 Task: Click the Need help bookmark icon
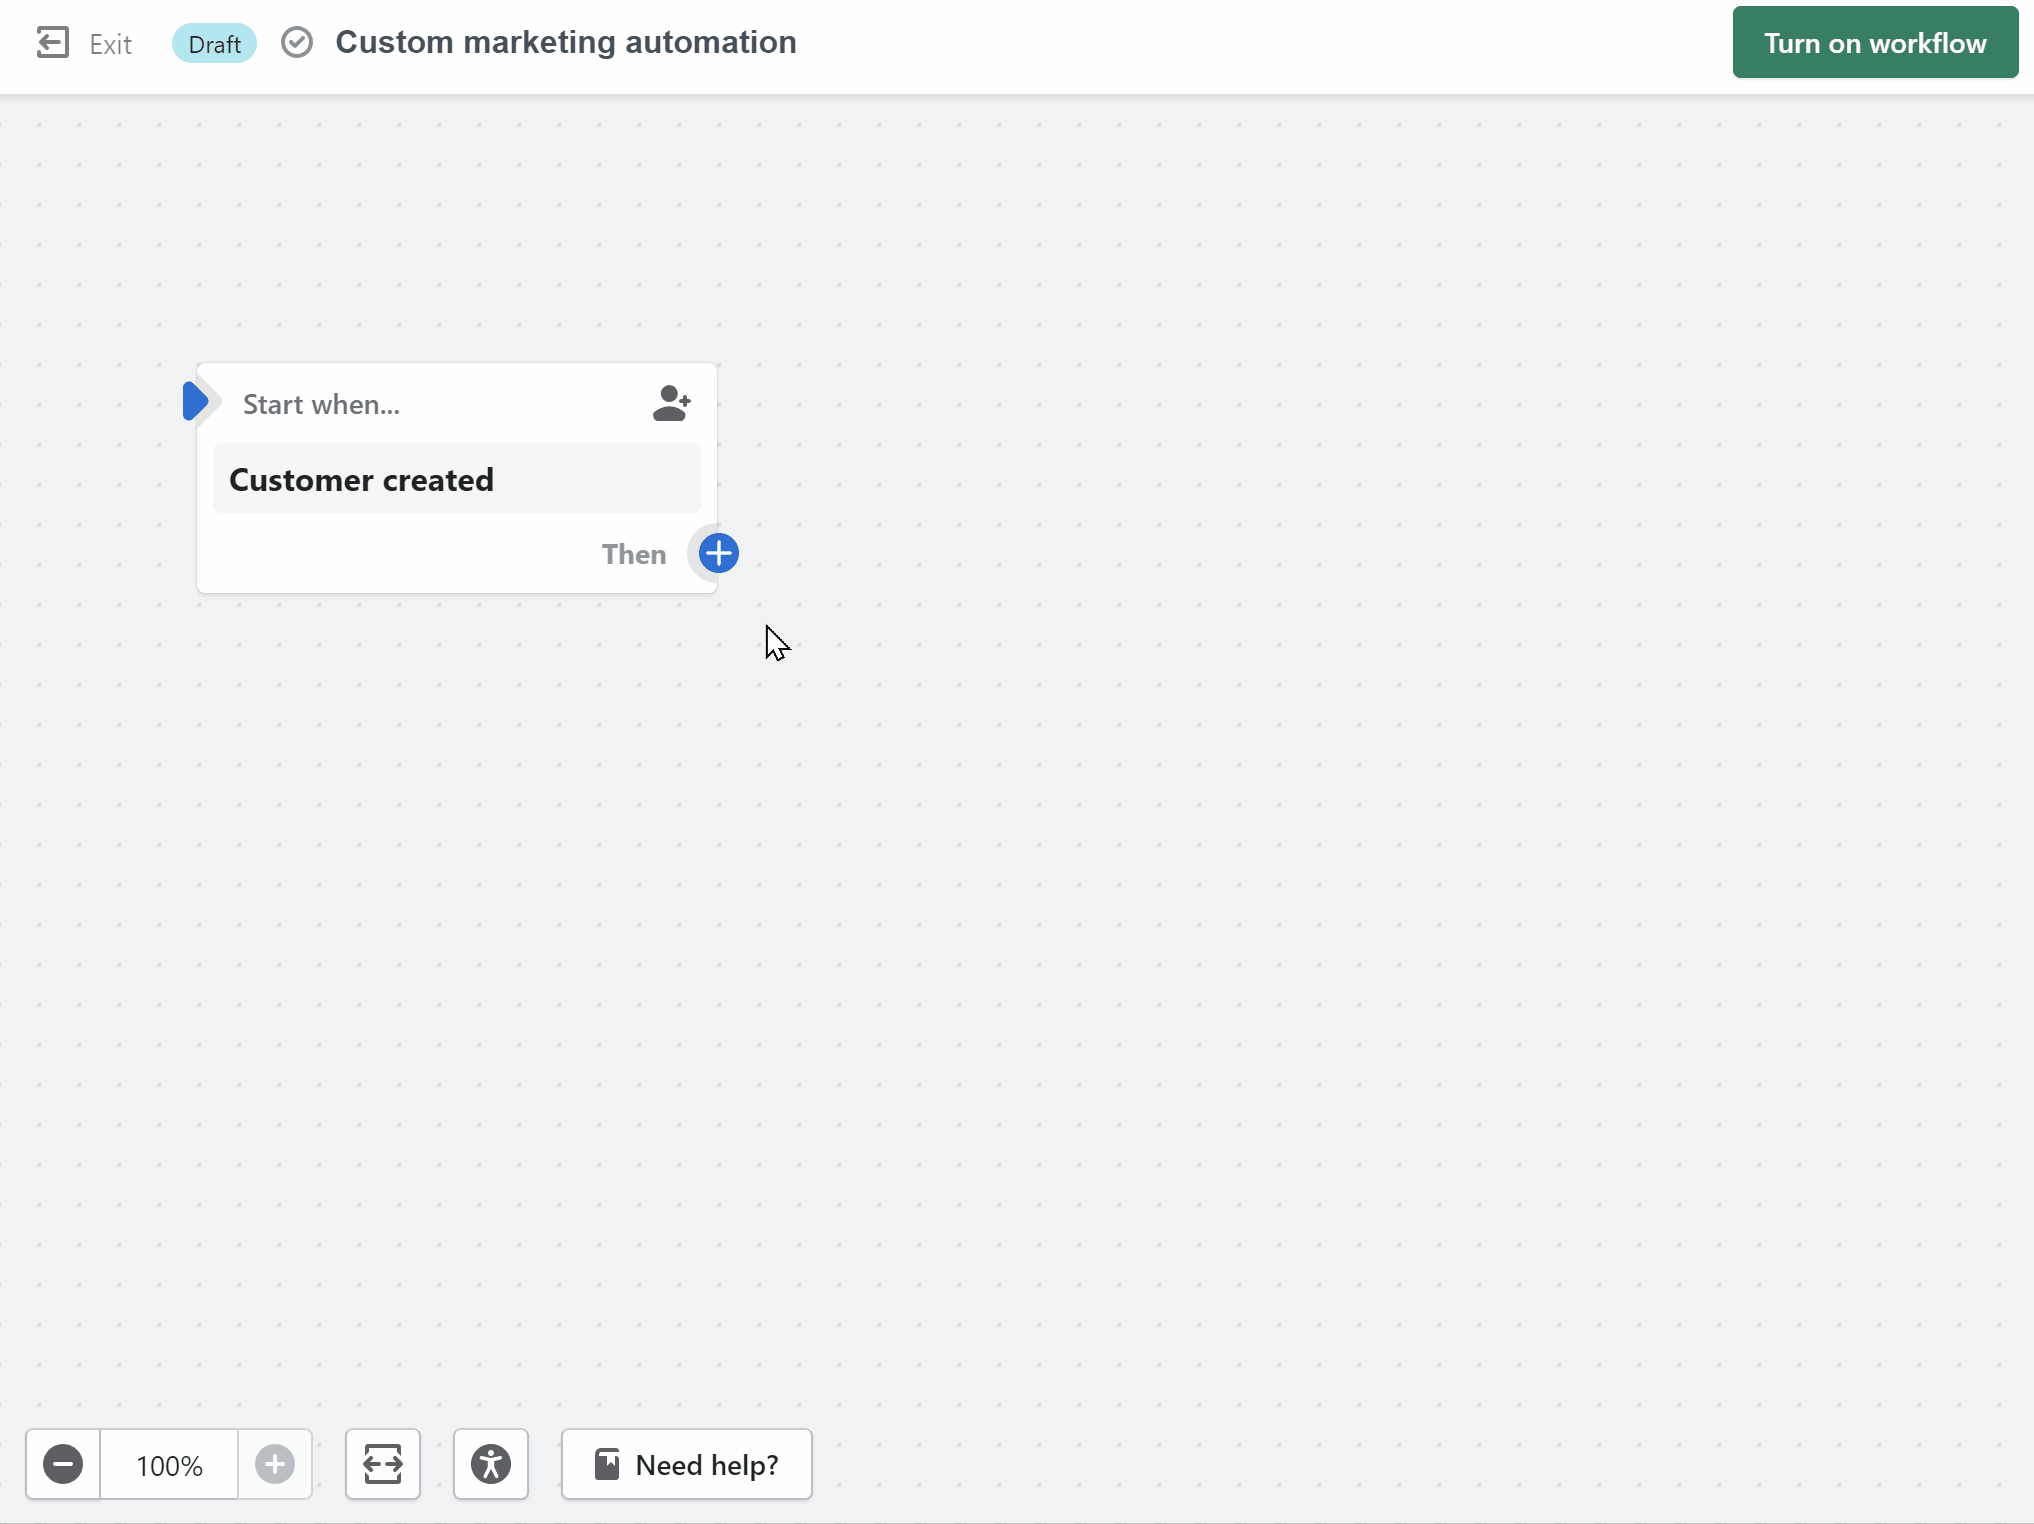point(608,1465)
